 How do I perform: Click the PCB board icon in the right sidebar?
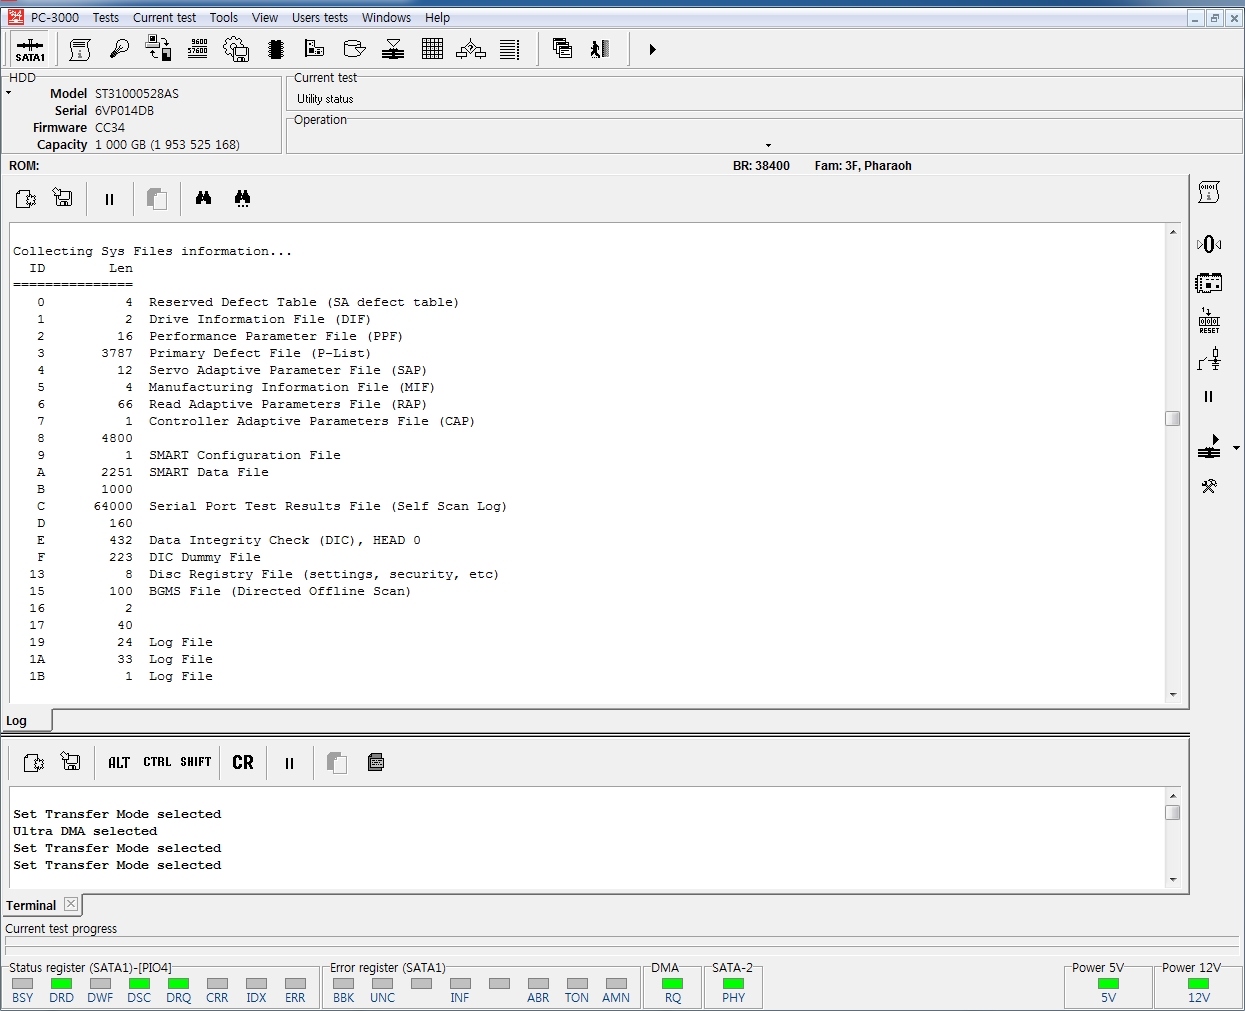[1209, 283]
